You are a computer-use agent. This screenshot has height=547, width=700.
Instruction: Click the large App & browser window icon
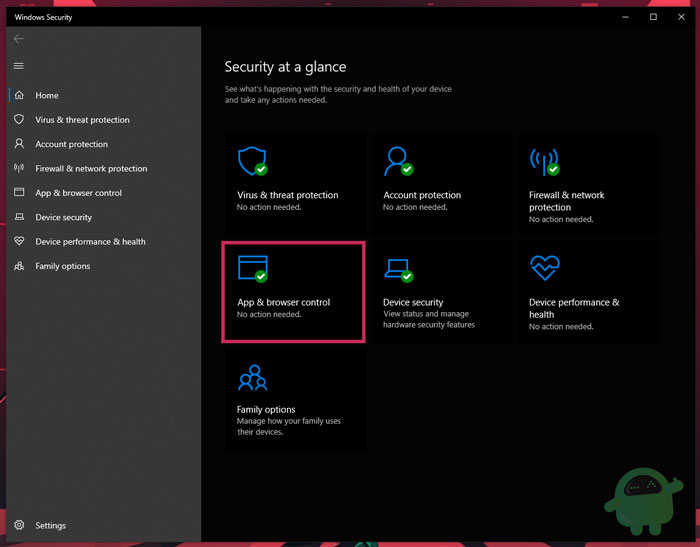[x=253, y=268]
